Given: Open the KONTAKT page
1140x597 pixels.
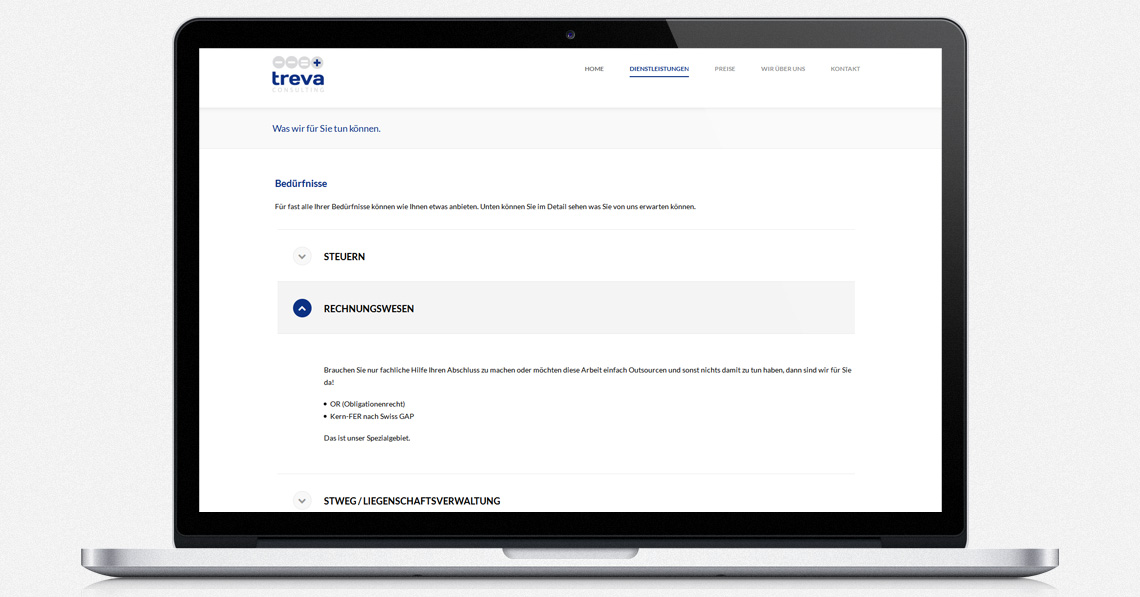Looking at the screenshot, I should coord(845,69).
